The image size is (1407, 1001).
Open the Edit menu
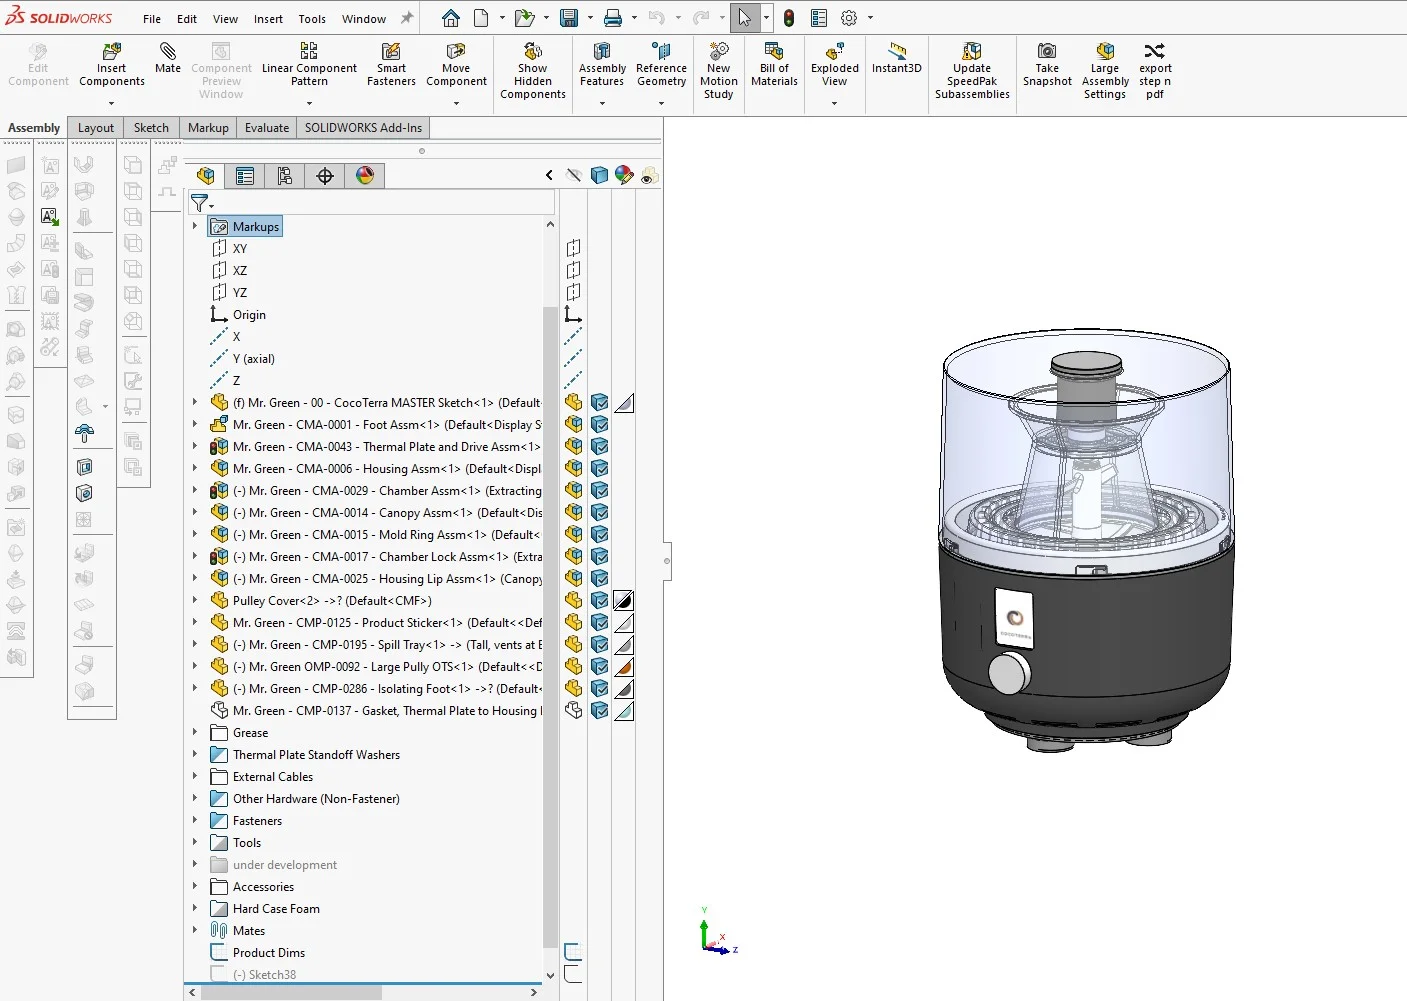coord(187,19)
